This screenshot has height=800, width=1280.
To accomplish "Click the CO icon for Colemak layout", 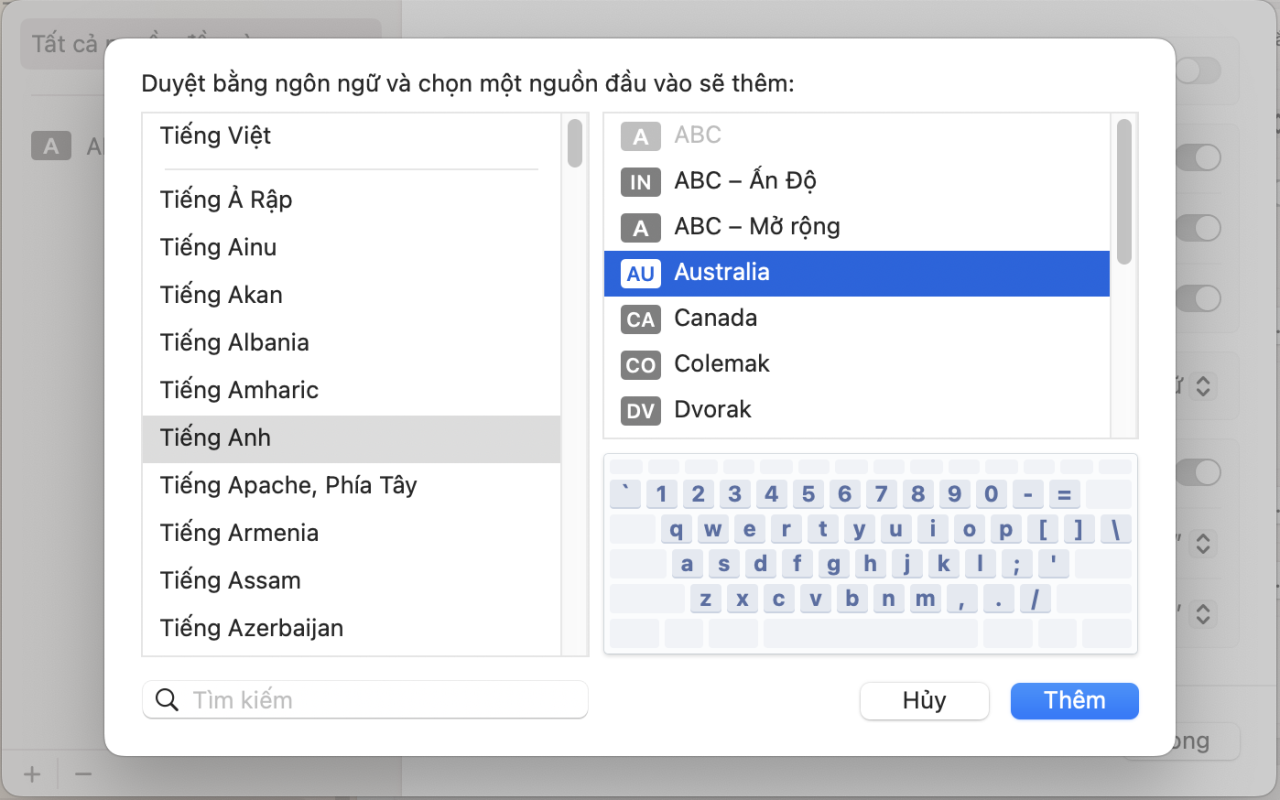I will coord(640,365).
